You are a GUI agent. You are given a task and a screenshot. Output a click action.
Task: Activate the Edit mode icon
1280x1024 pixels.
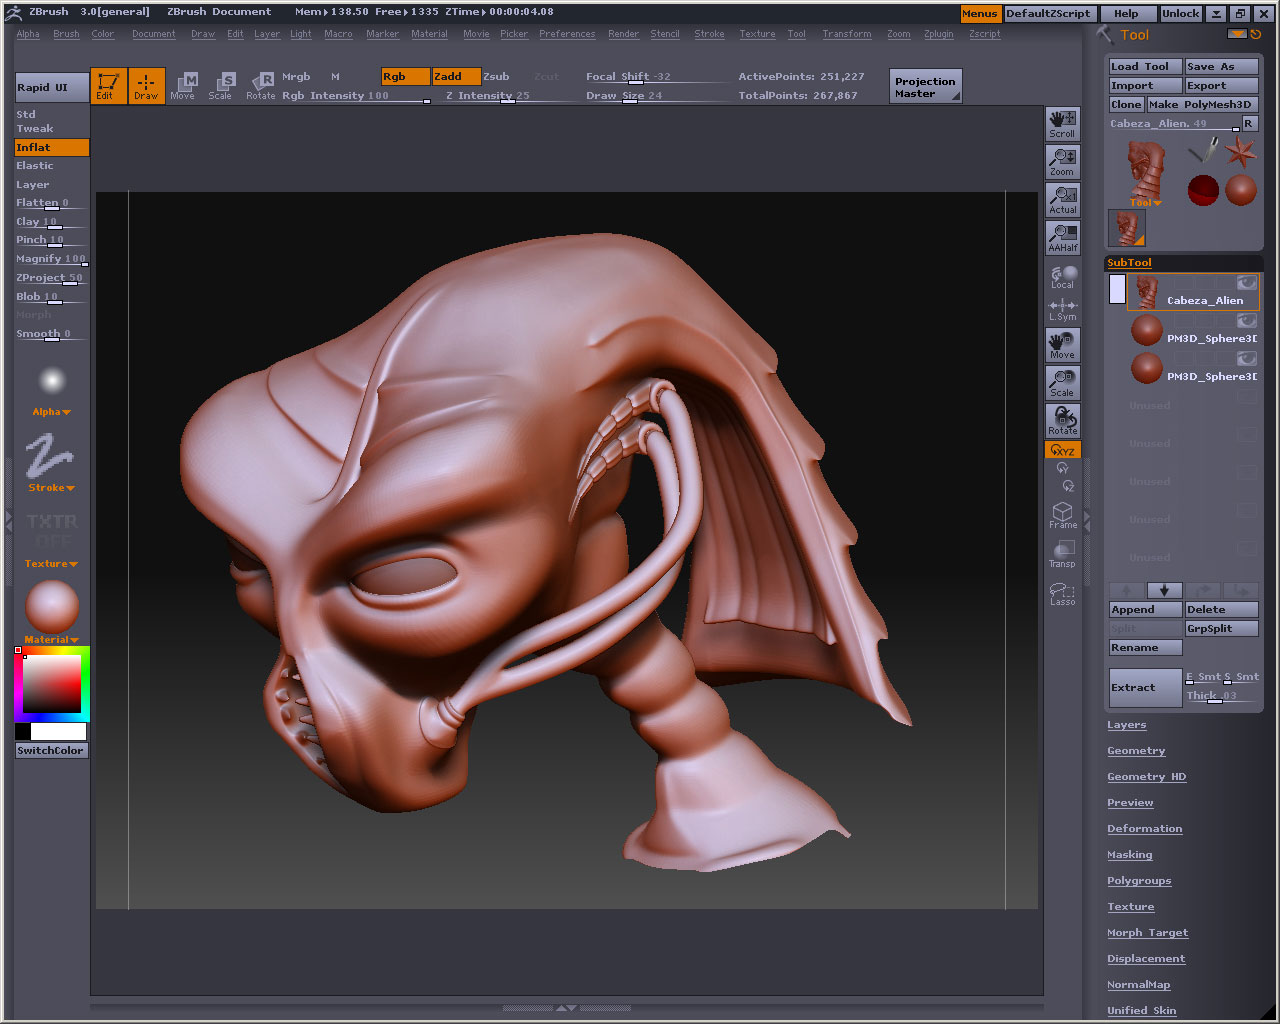[108, 86]
